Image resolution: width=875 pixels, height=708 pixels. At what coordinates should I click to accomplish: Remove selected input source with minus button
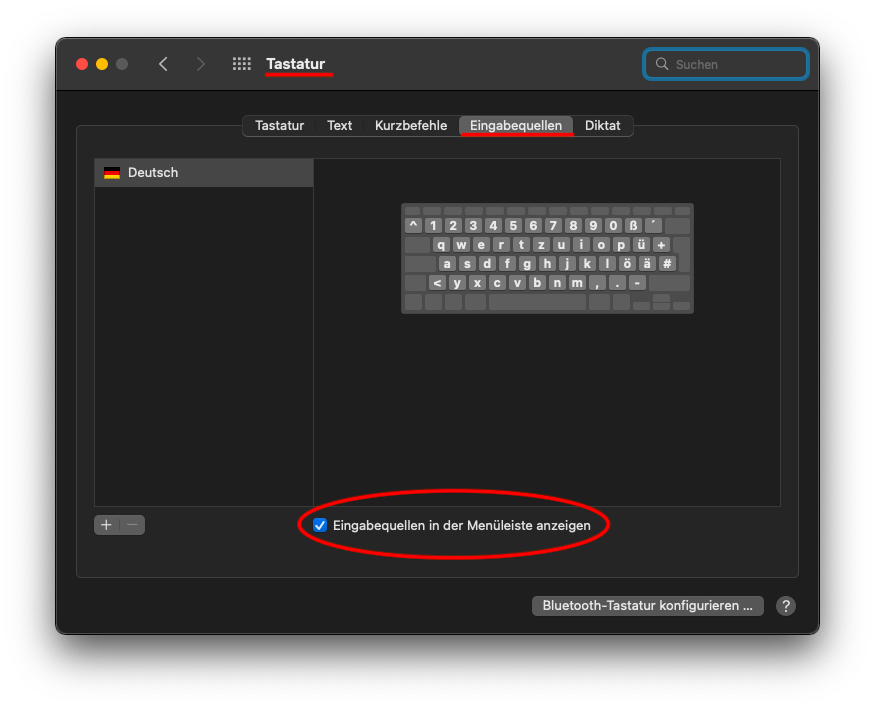pos(132,525)
